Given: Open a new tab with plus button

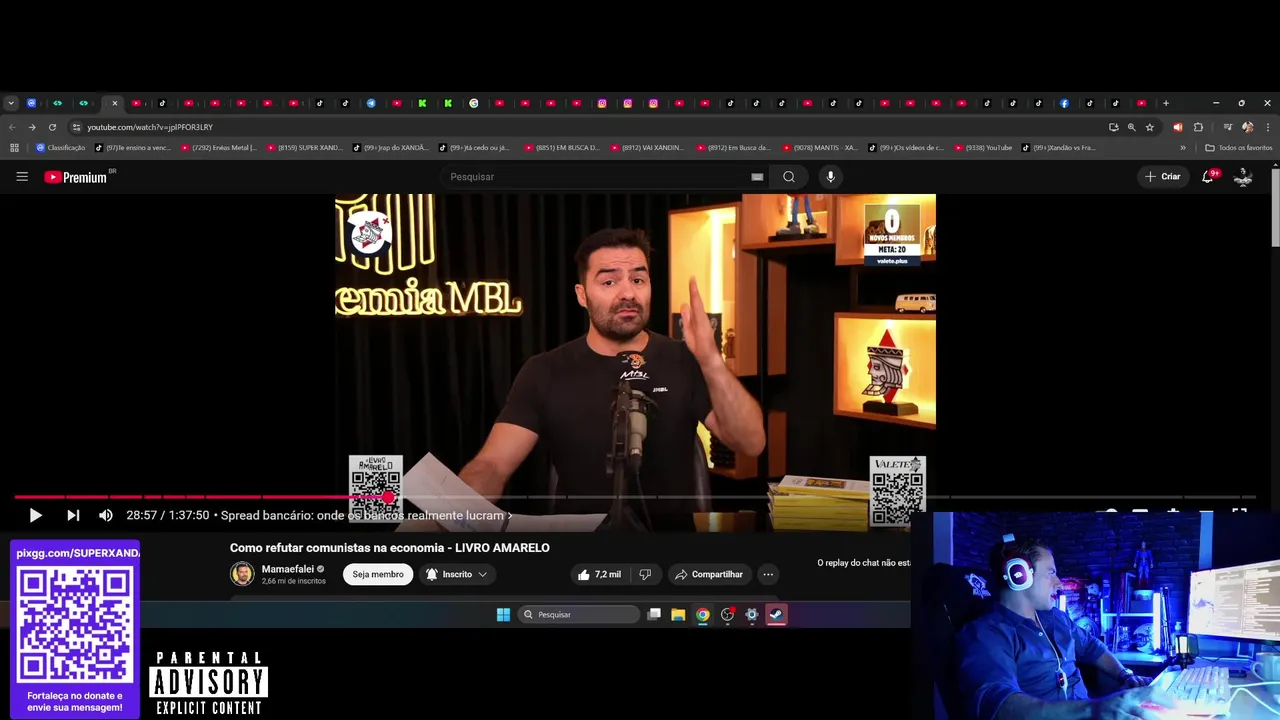Looking at the screenshot, I should 1165,103.
